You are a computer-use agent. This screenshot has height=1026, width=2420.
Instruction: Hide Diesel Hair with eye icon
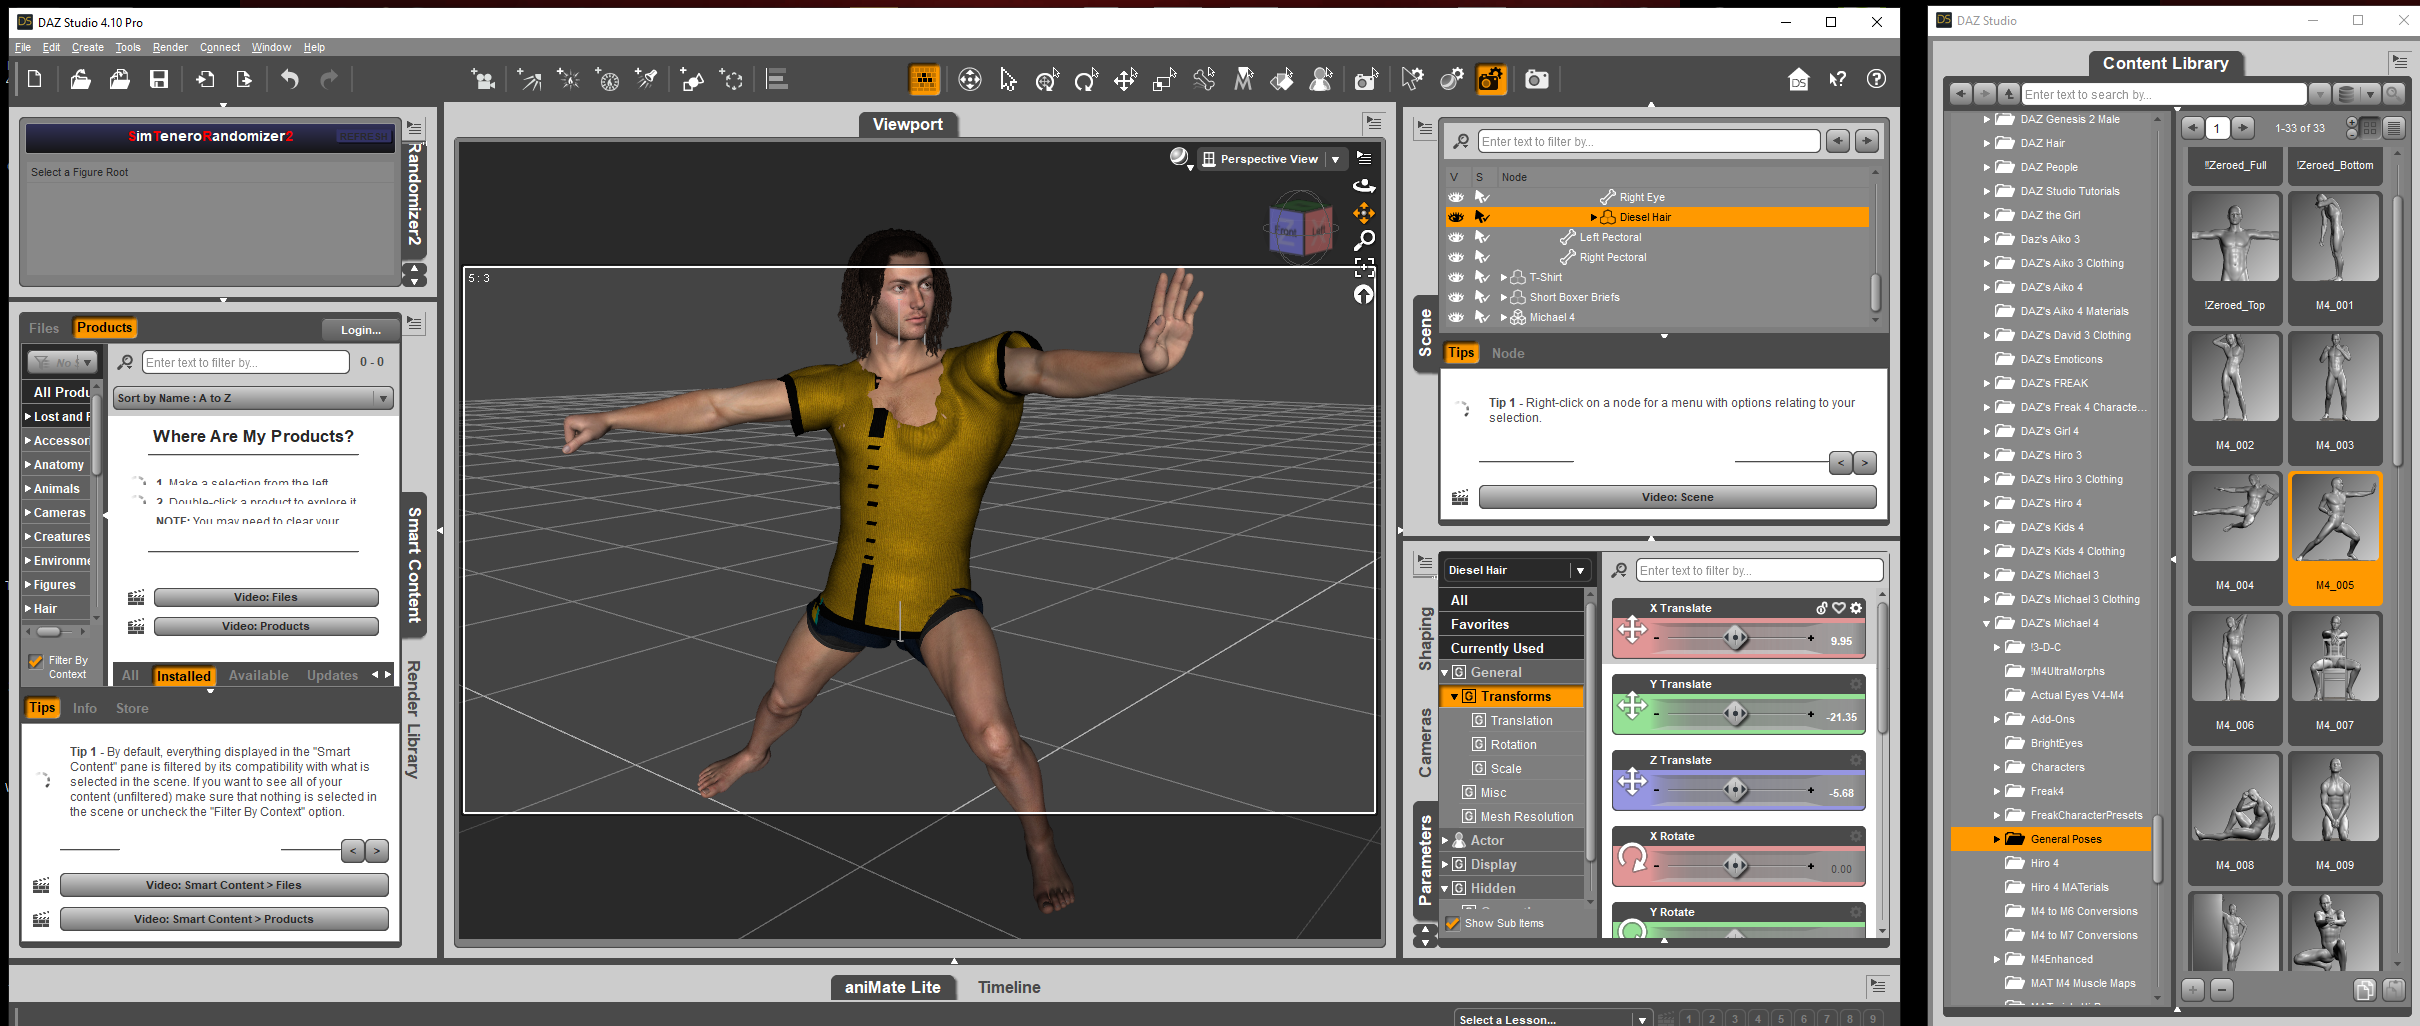click(1456, 217)
